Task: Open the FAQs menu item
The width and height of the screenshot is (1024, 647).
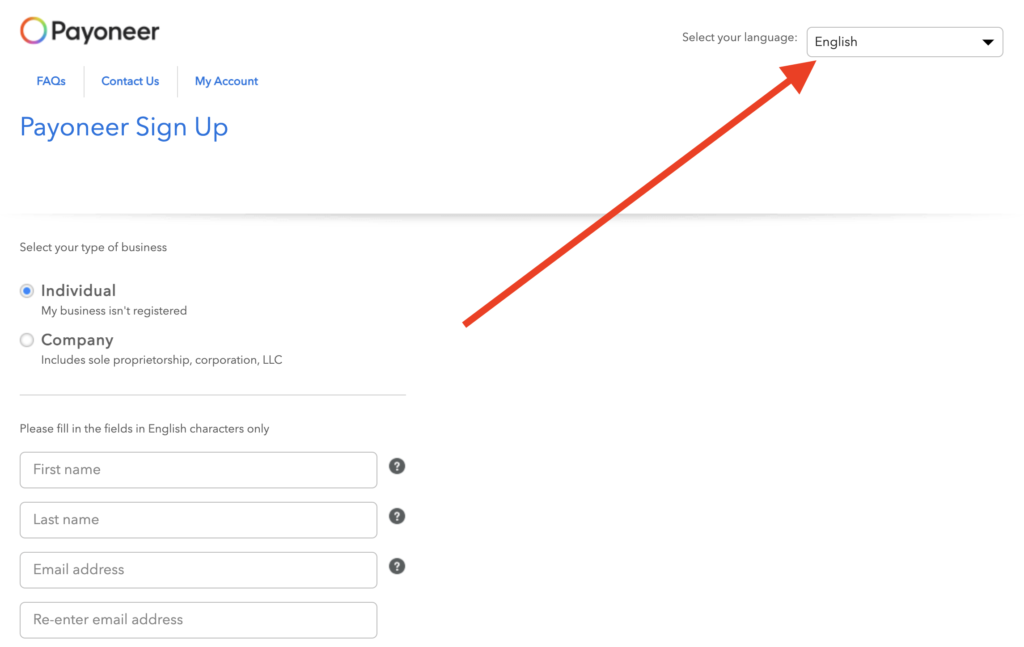Action: (51, 81)
